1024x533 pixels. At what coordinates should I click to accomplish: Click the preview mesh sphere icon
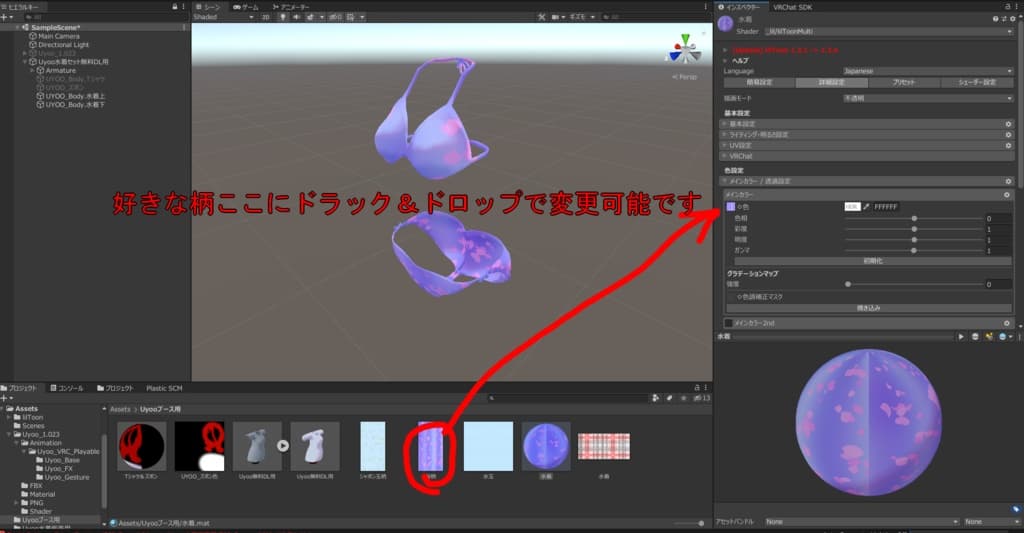975,336
